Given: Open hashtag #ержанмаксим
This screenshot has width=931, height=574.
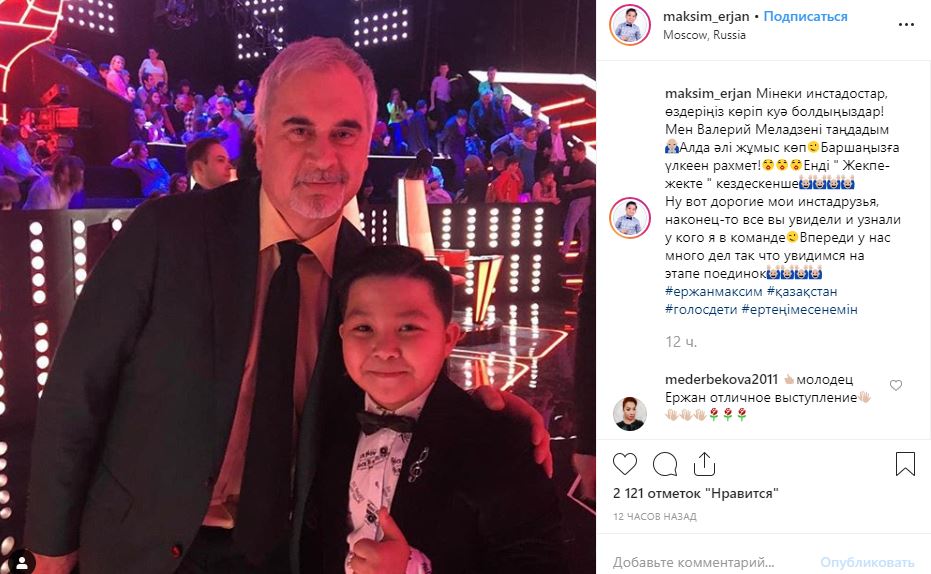Looking at the screenshot, I should [x=713, y=291].
